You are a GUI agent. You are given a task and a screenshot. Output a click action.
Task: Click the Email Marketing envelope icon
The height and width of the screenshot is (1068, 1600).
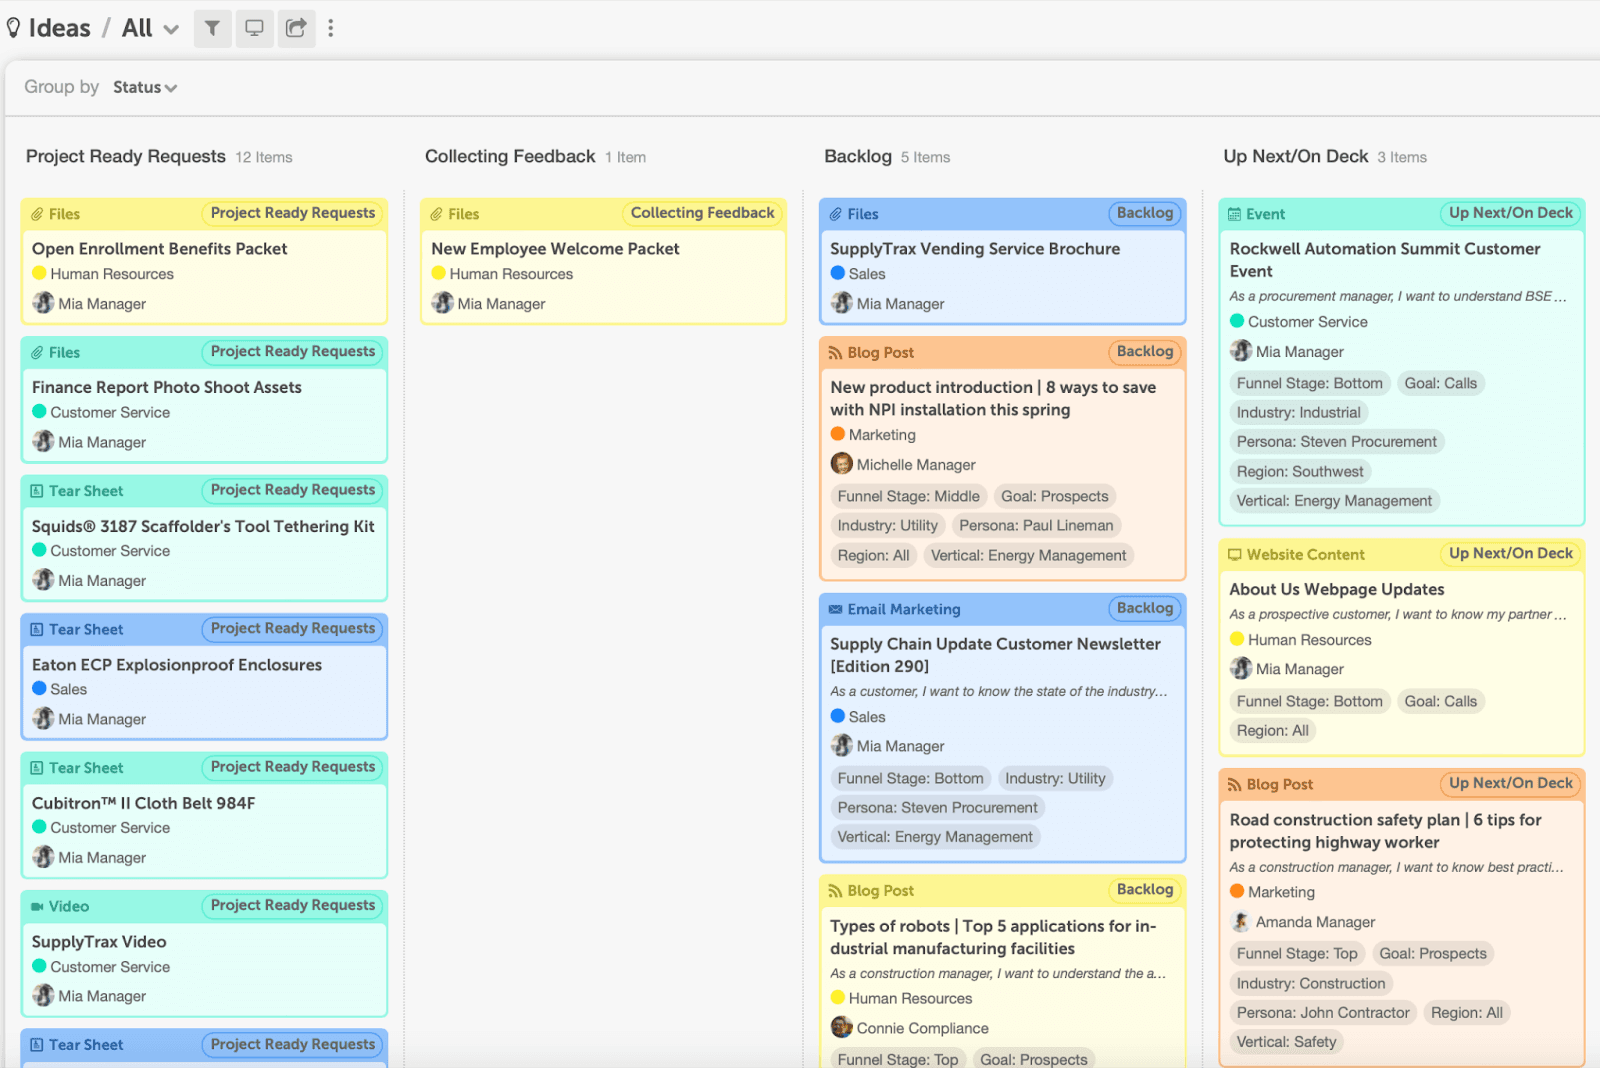[x=835, y=610]
